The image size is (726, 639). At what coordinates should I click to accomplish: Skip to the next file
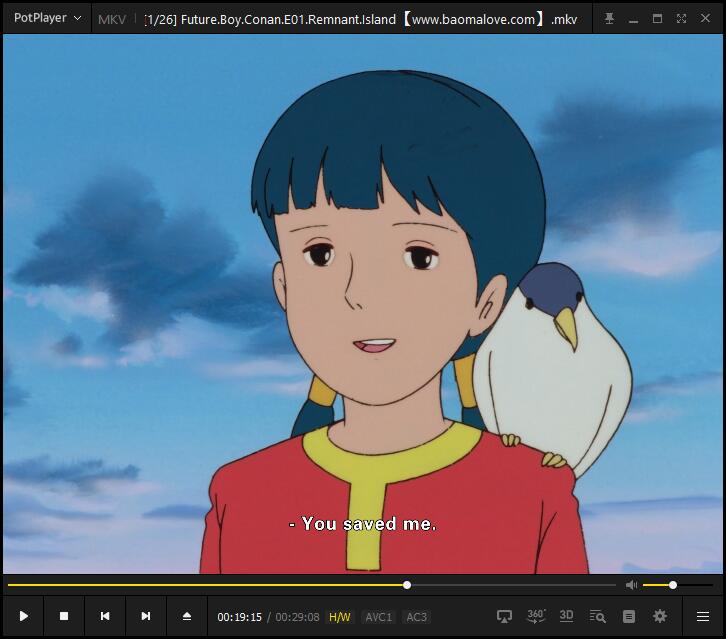click(146, 616)
